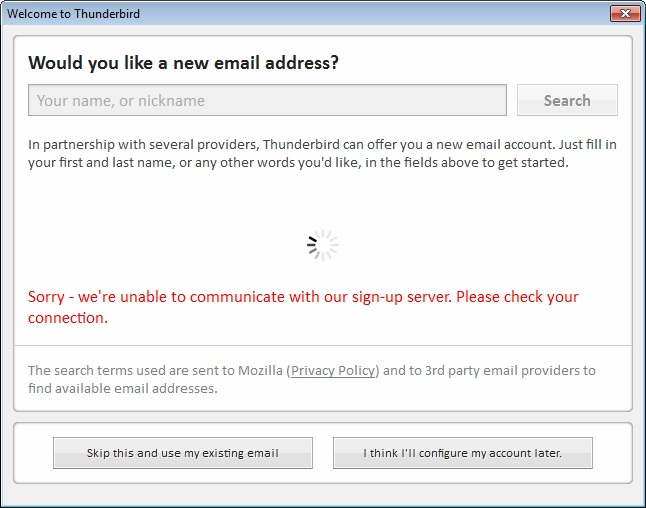Click the word "Sorry" in the red error
The height and width of the screenshot is (508, 646).
pyautogui.click(x=46, y=297)
